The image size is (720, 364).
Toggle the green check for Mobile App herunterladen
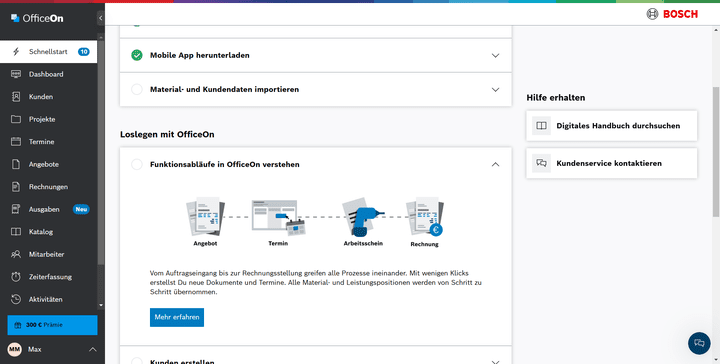(137, 55)
